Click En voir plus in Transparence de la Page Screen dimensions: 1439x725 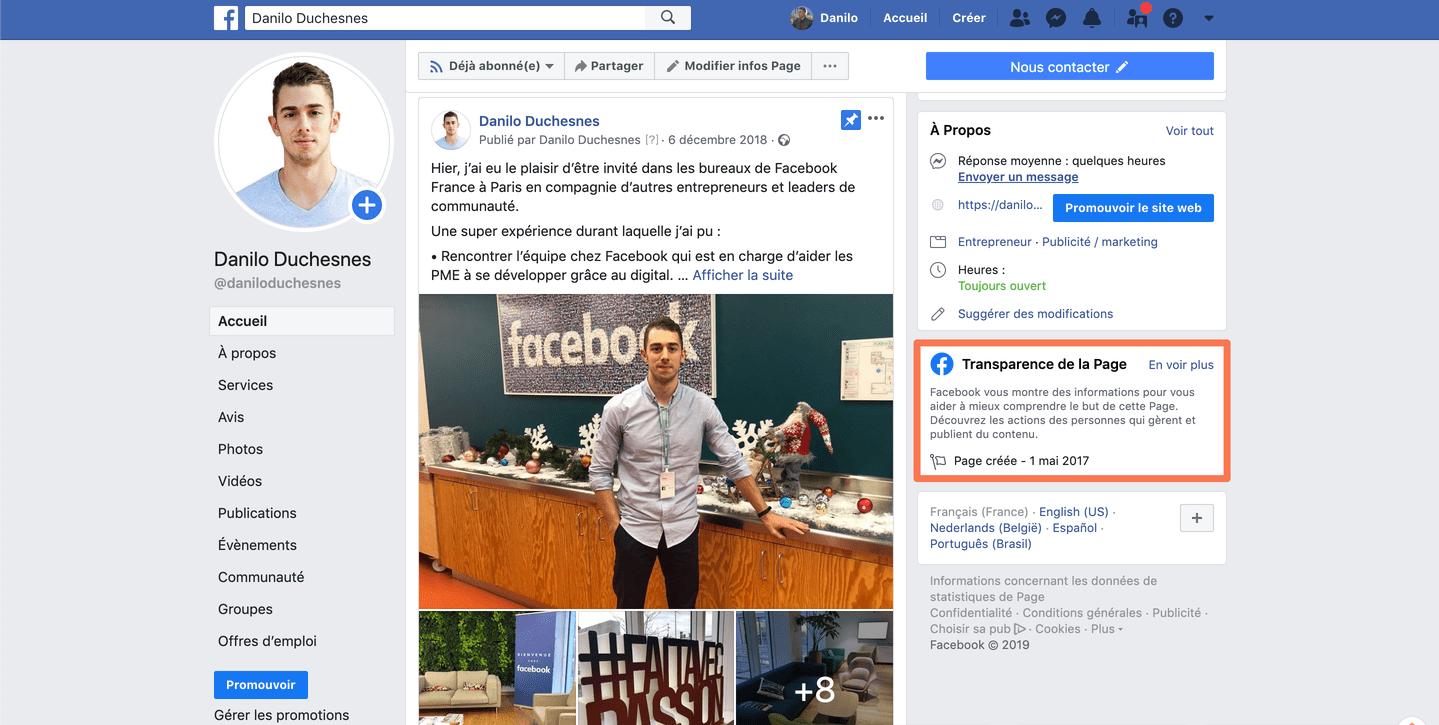[x=1181, y=365]
